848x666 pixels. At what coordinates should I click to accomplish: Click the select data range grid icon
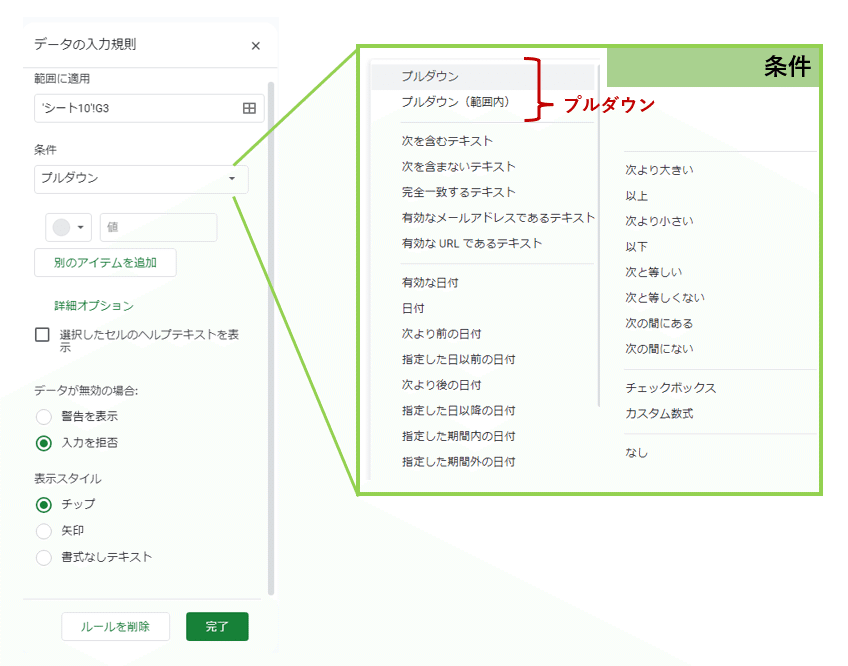(x=252, y=108)
